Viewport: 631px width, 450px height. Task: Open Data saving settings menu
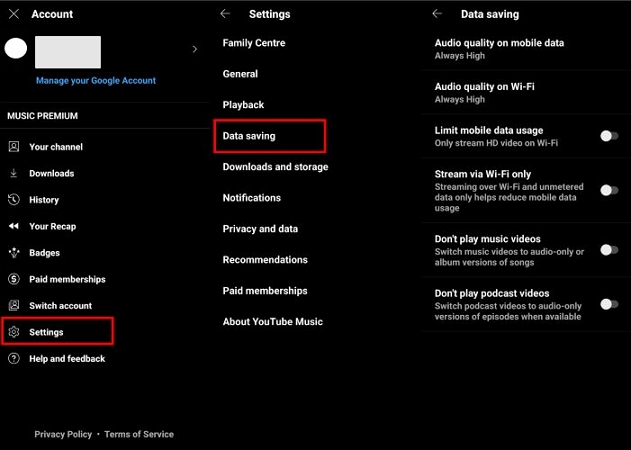coord(249,136)
